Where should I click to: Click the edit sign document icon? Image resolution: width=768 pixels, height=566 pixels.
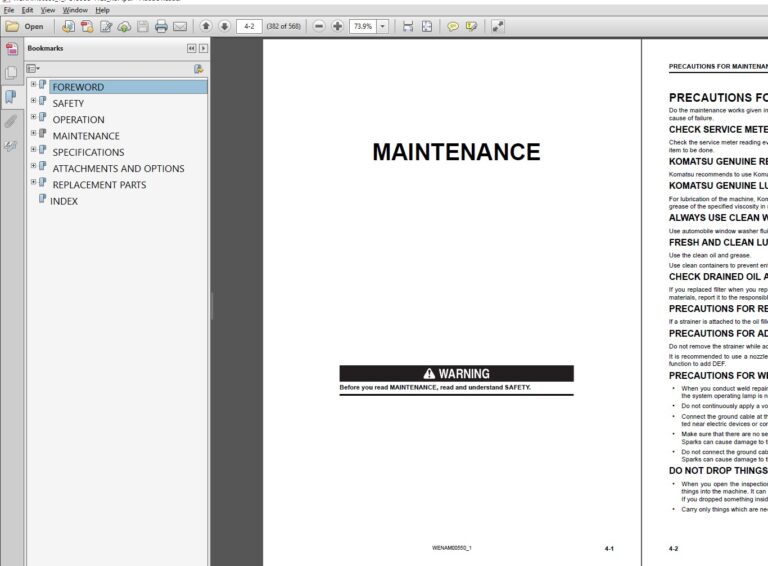[106, 26]
